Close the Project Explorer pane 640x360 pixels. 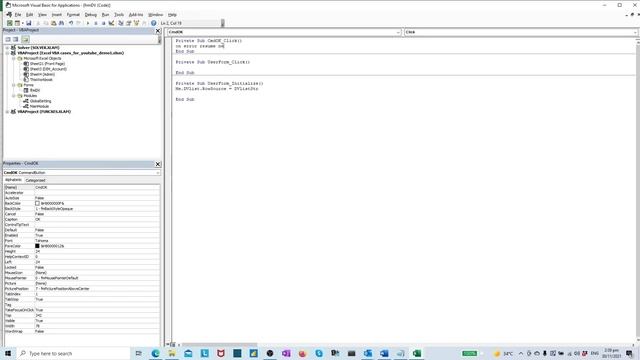[x=158, y=31]
